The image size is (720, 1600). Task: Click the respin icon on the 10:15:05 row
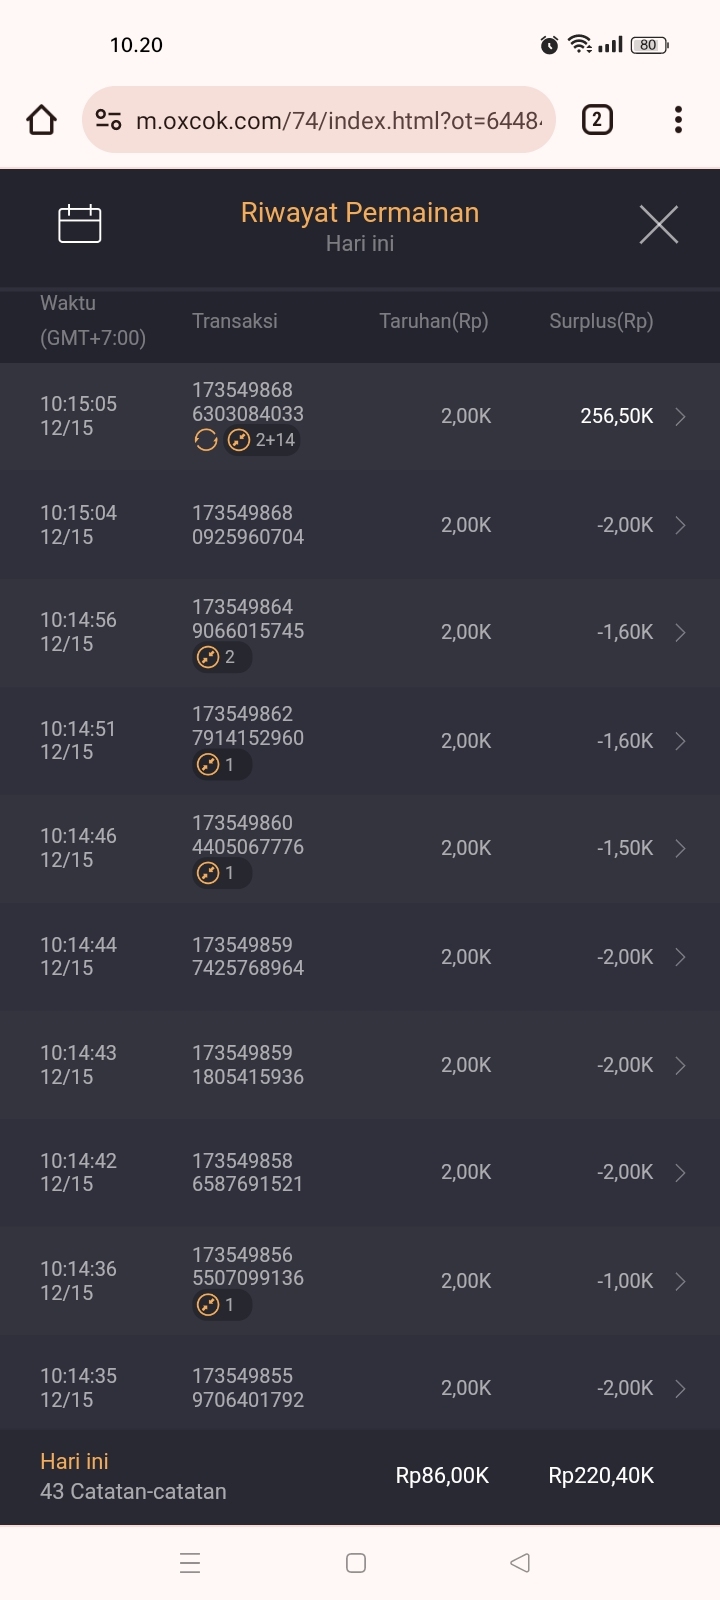(206, 440)
